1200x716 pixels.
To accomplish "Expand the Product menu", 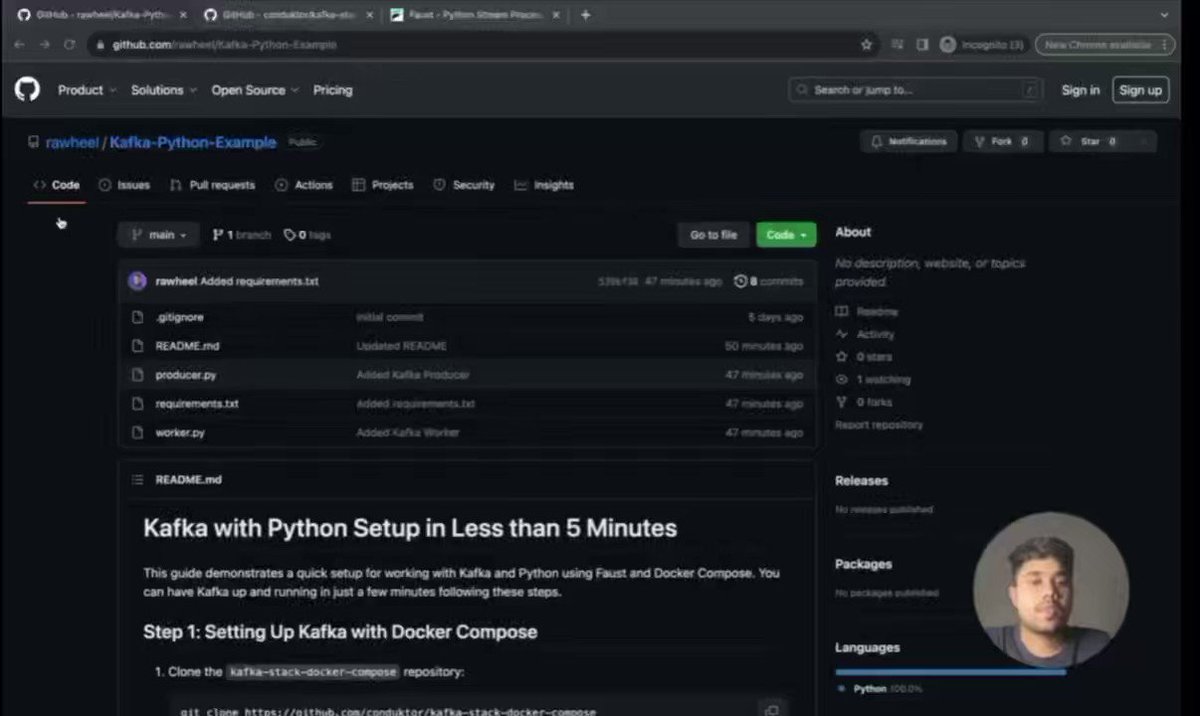I will [87, 90].
